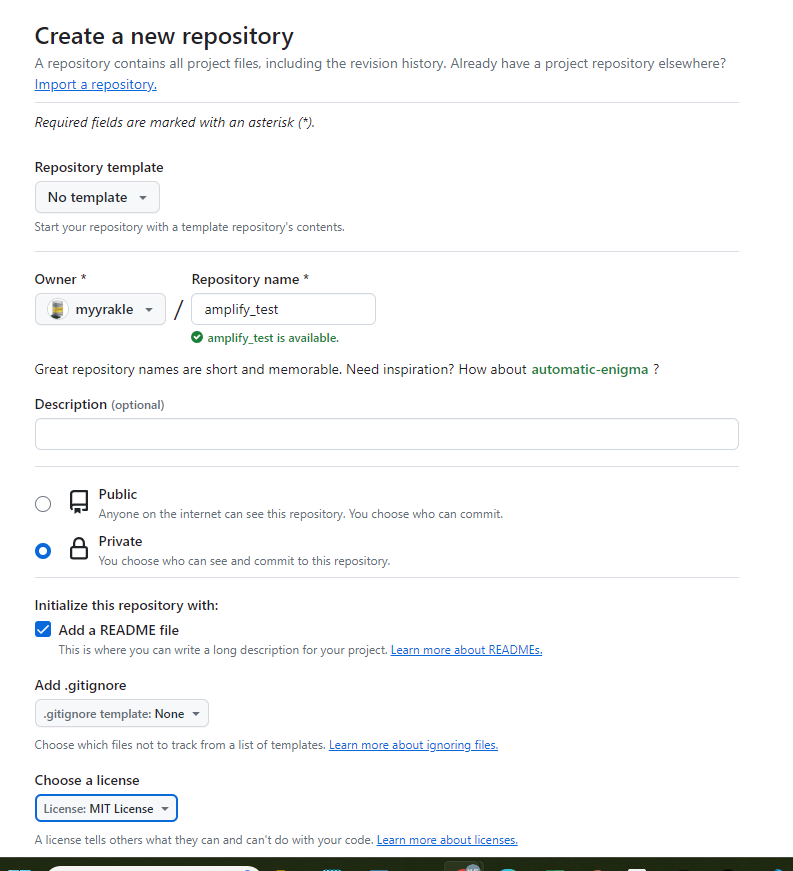Select the Public visibility radio button

43,504
